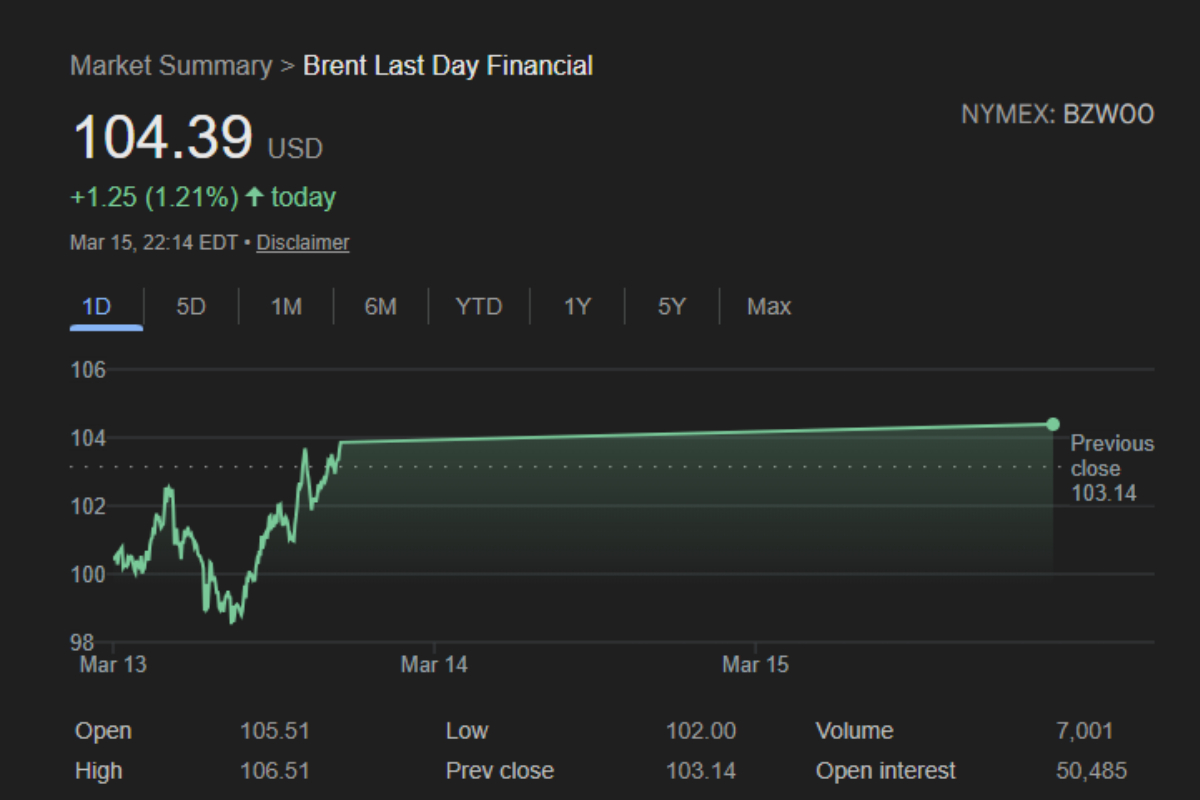Show the 1M price history
The image size is (1200, 800).
(x=286, y=306)
